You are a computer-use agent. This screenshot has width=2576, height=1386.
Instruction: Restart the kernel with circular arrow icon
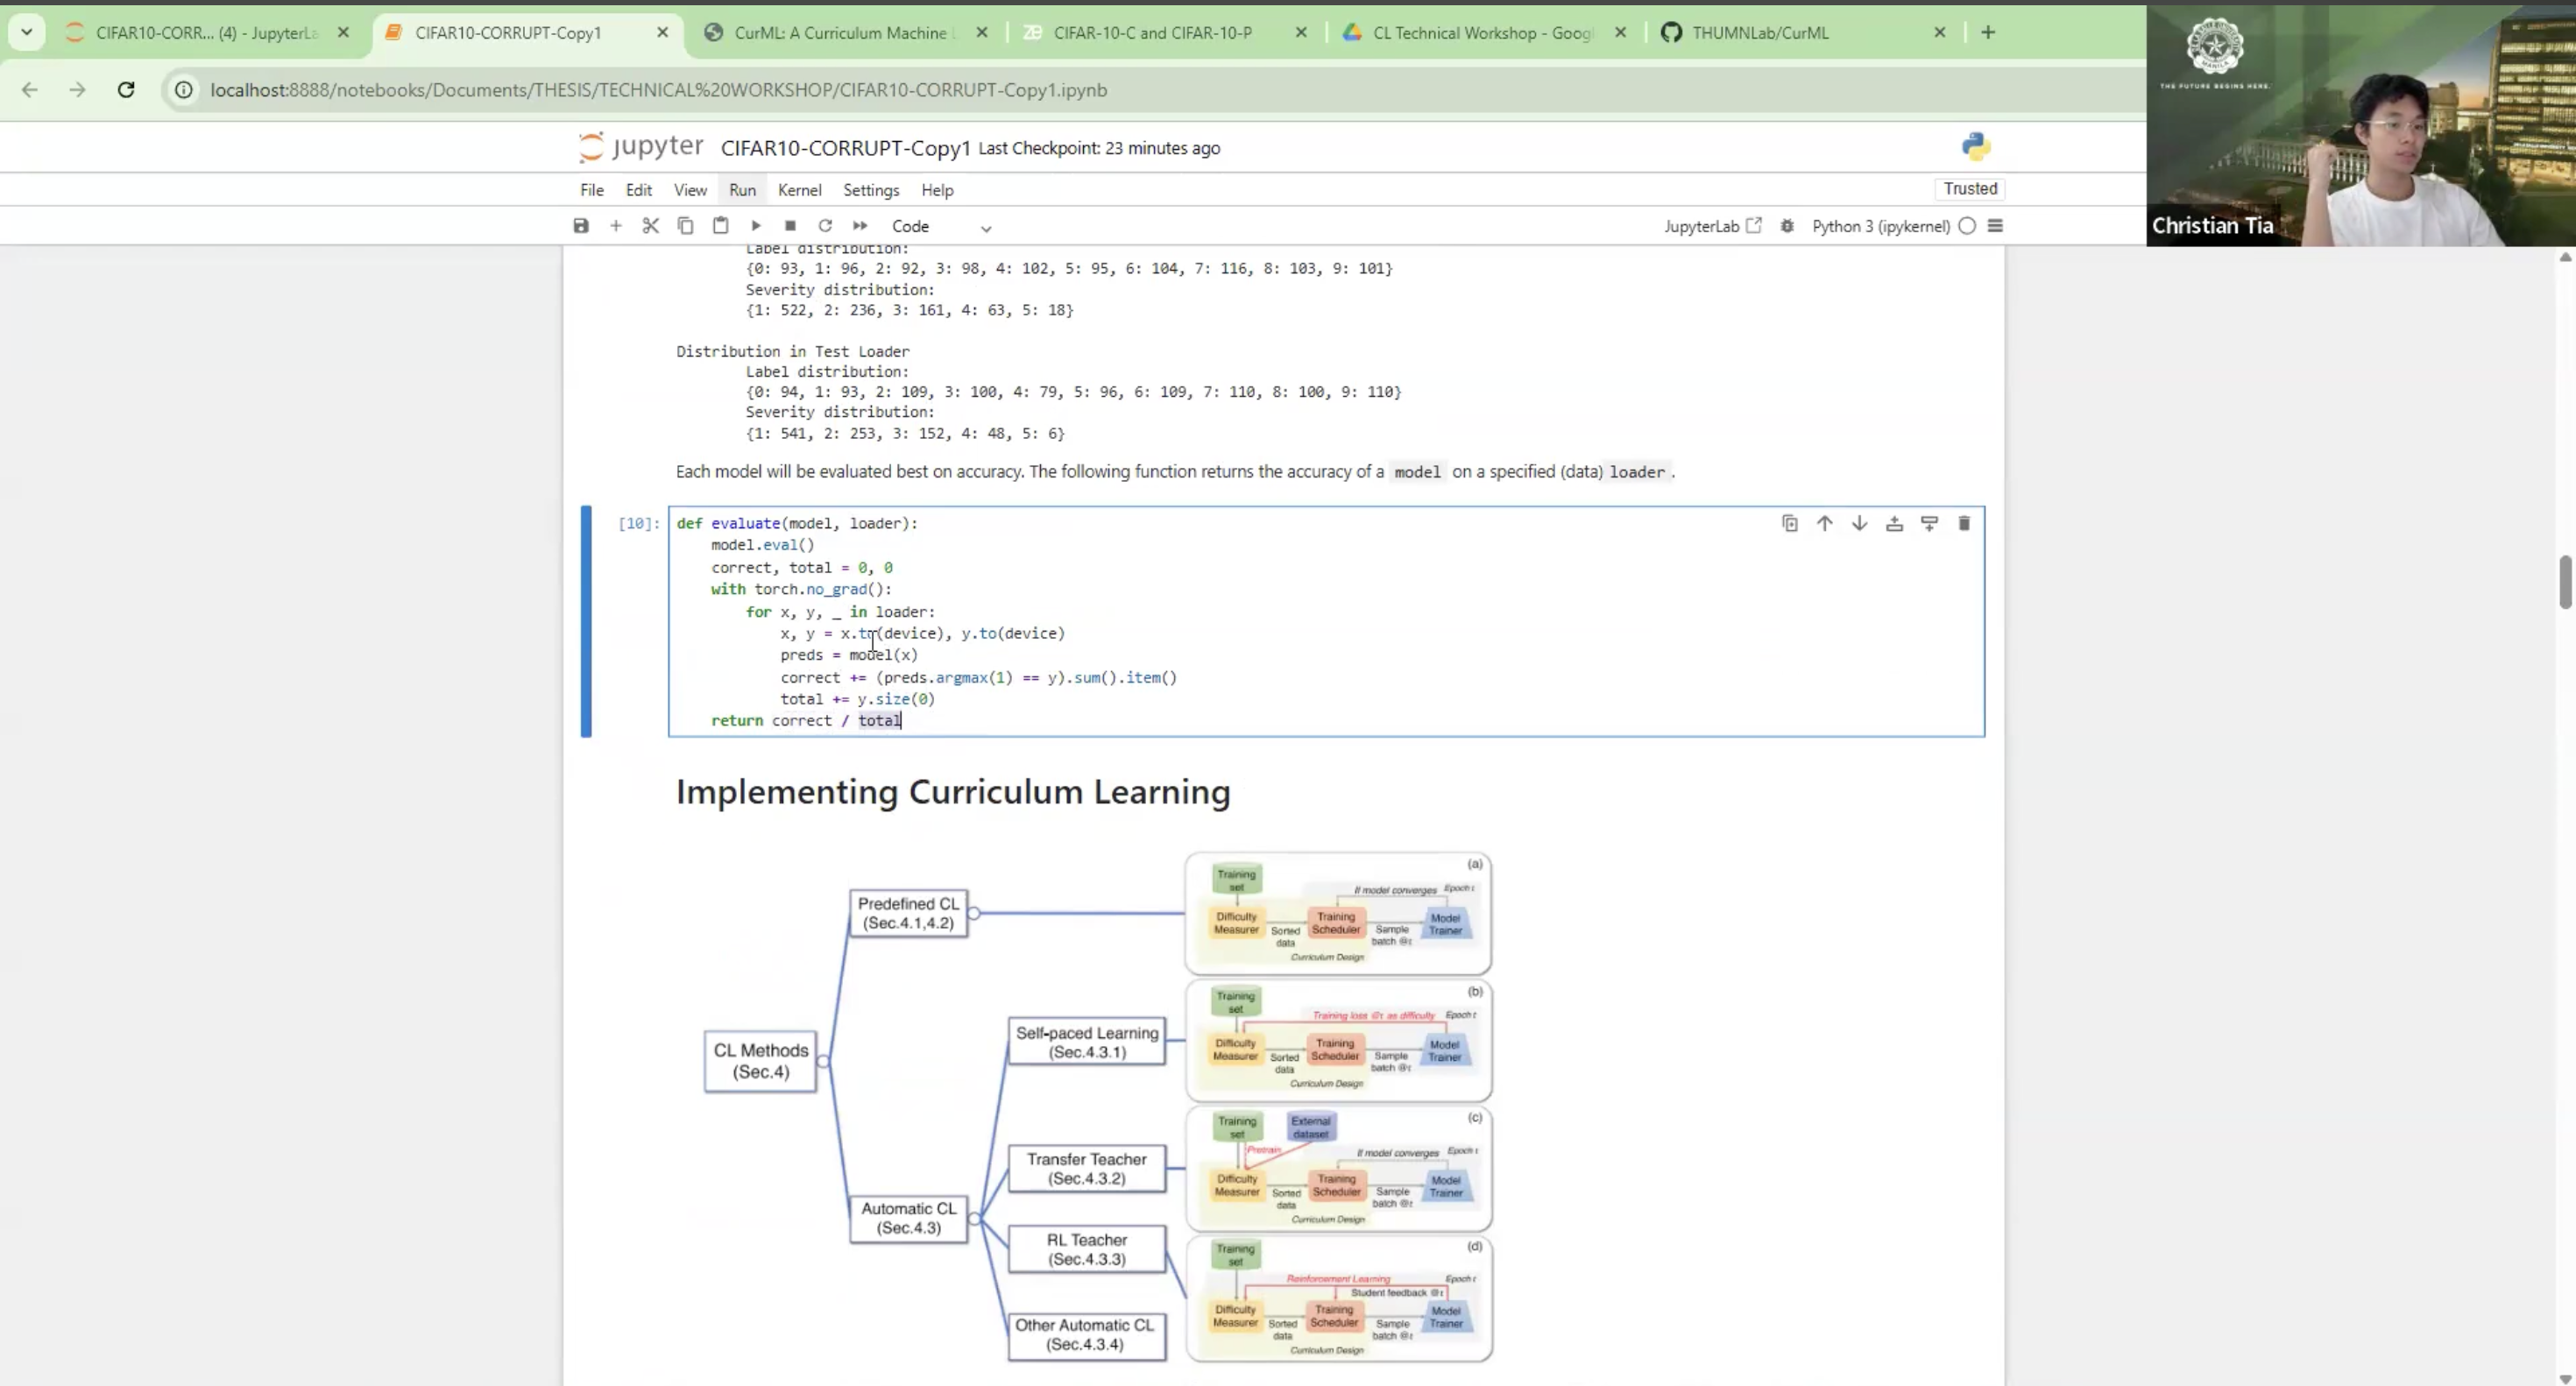pos(825,226)
